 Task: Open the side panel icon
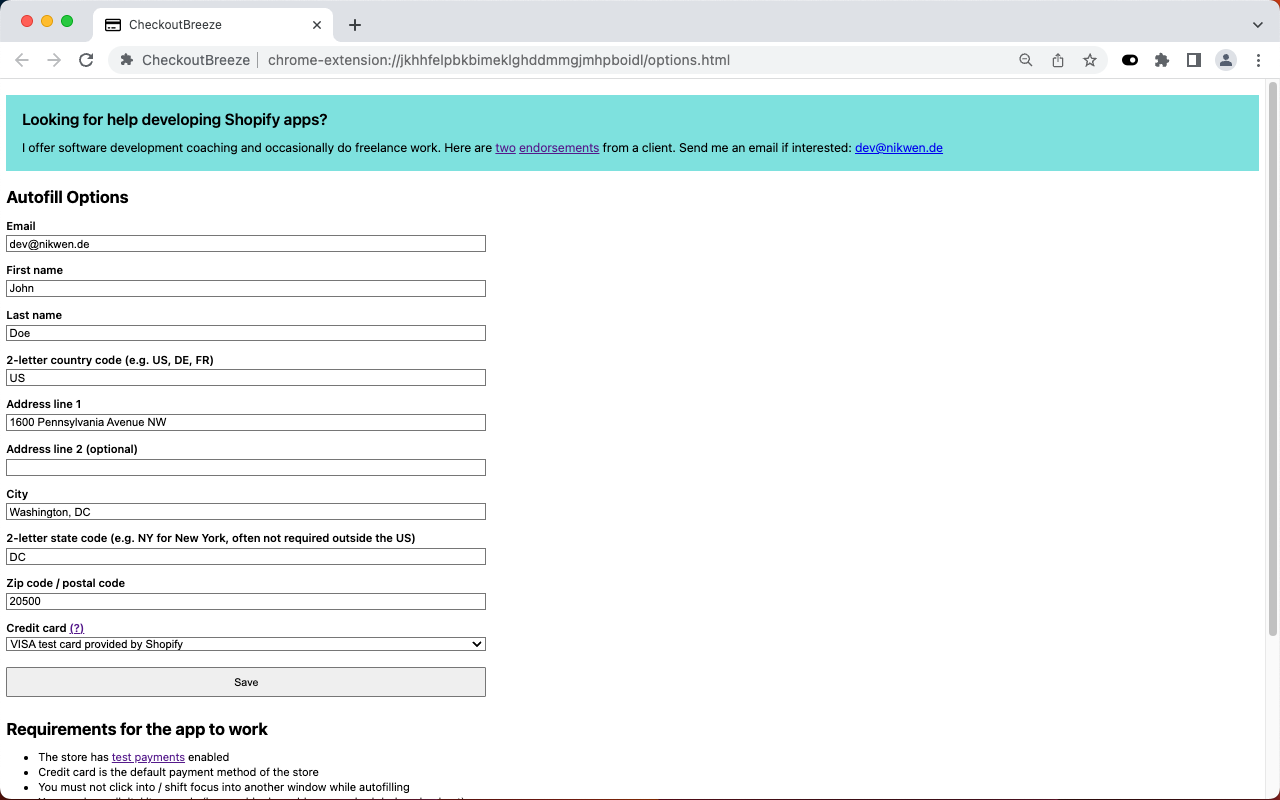[x=1194, y=60]
